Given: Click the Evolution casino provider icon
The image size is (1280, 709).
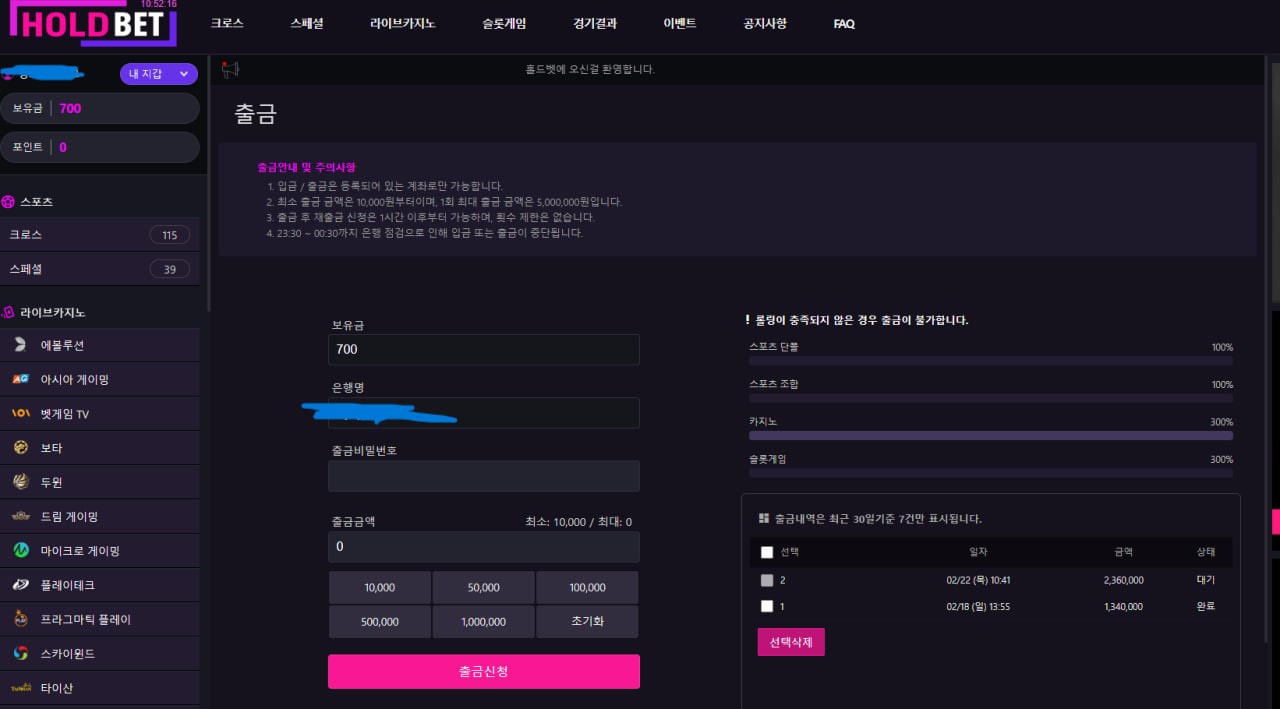Looking at the screenshot, I should (x=20, y=345).
